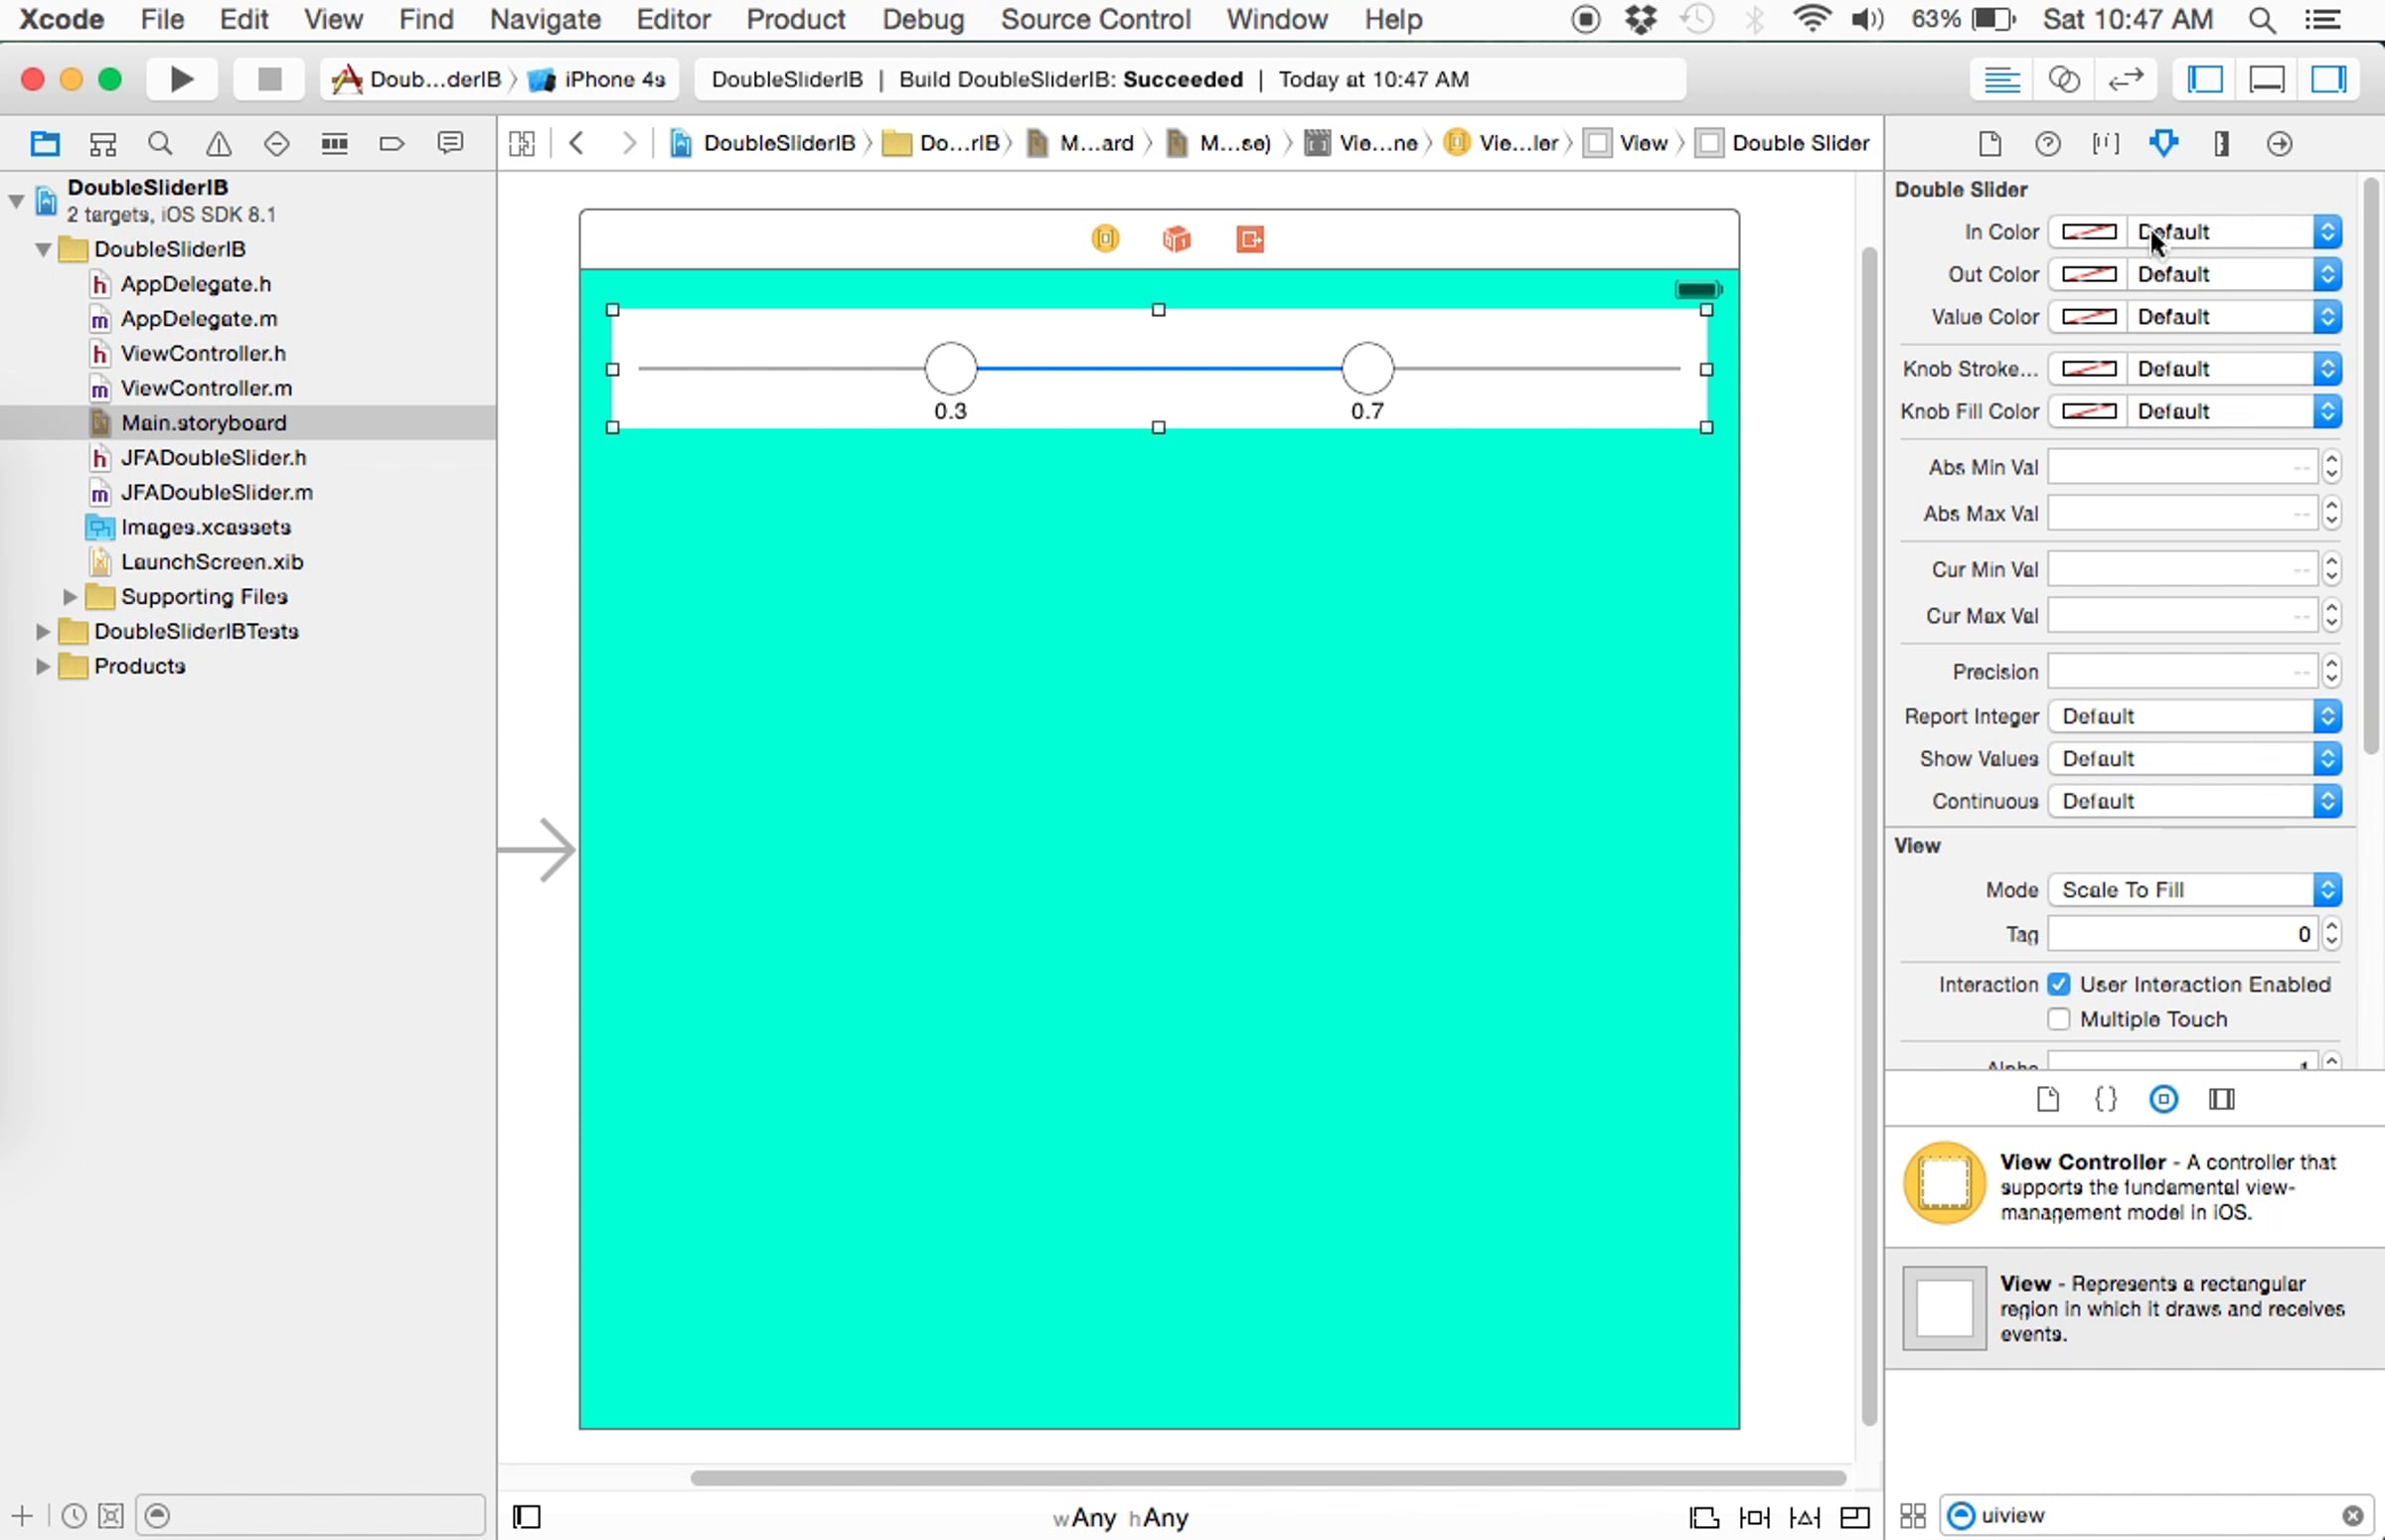Open the Find navigator
The image size is (2385, 1540).
tap(160, 144)
